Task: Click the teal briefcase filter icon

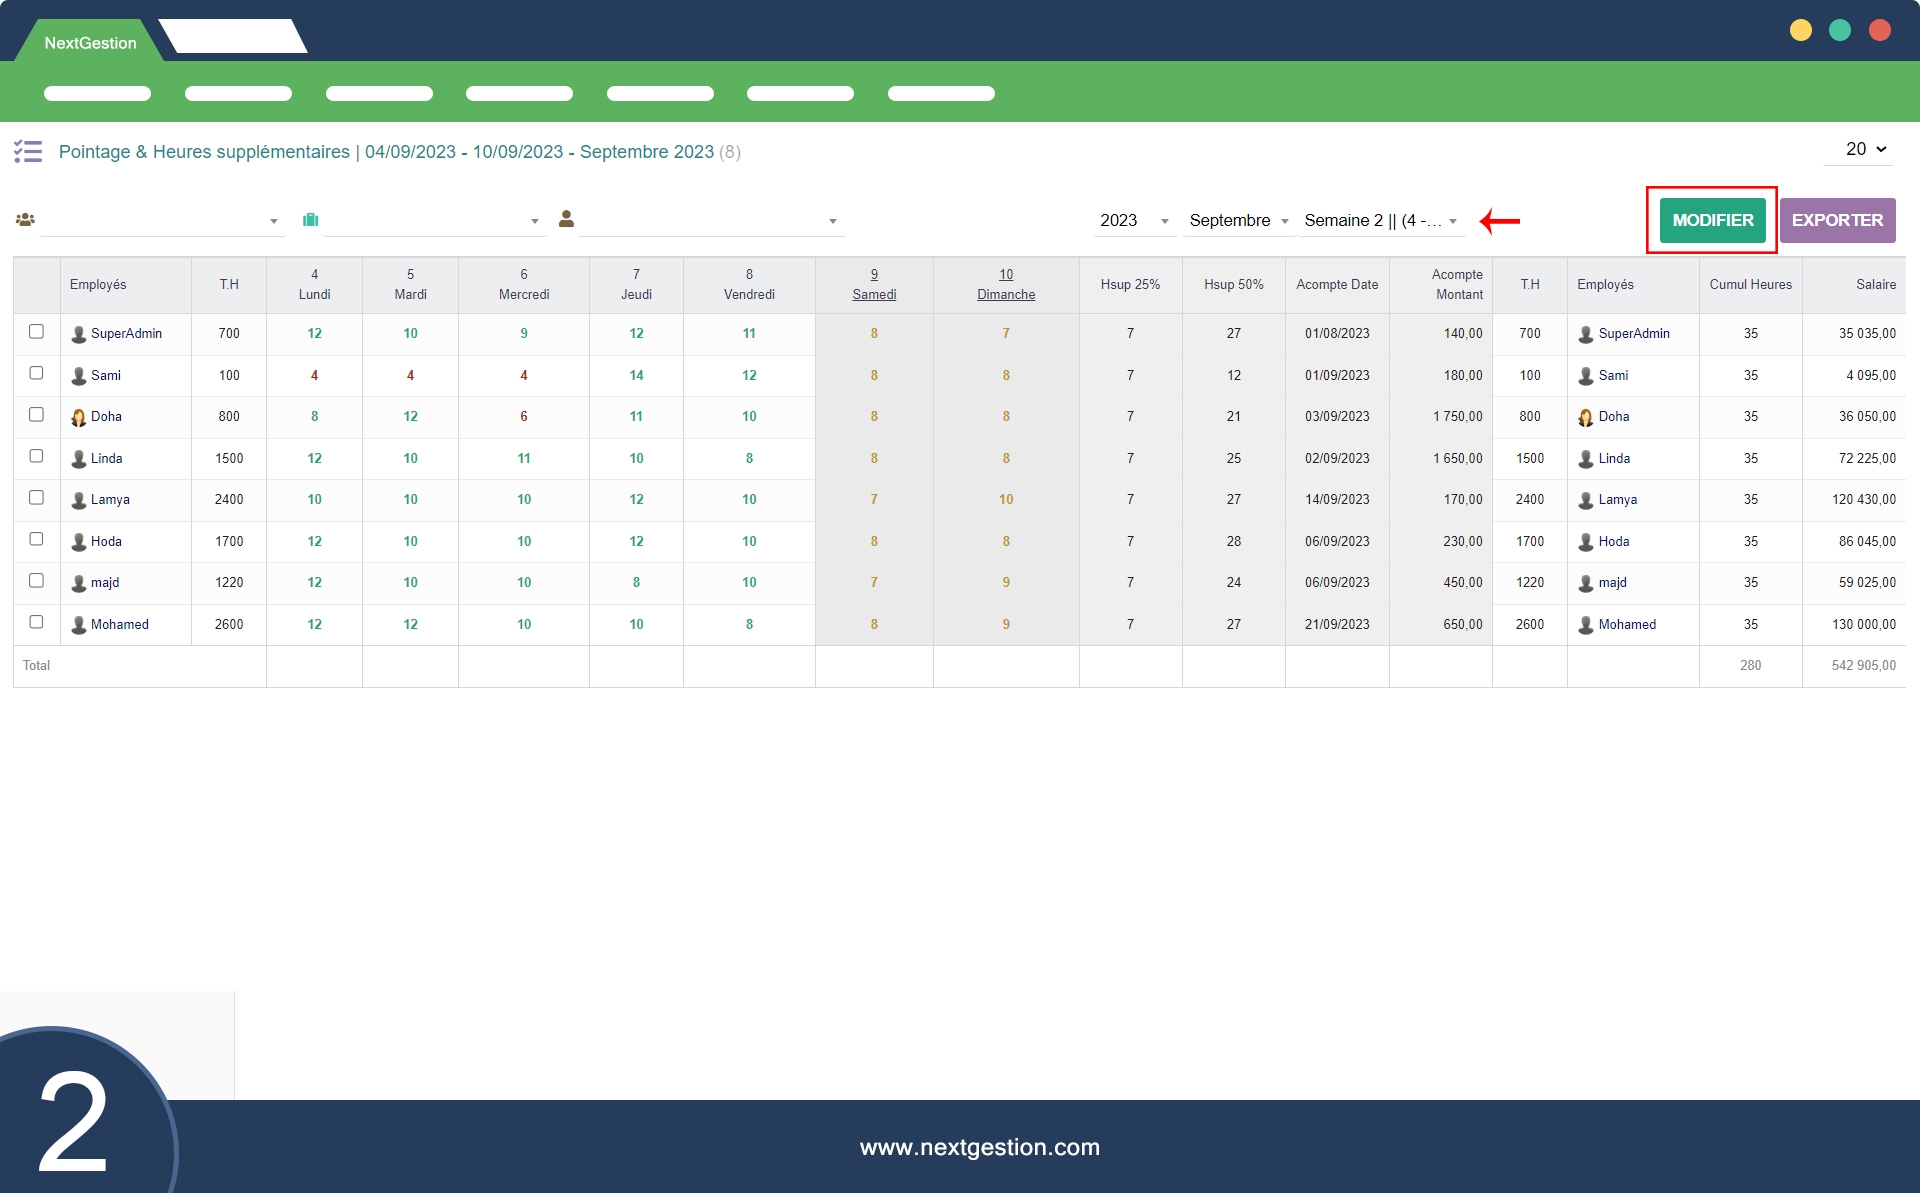Action: click(x=311, y=220)
